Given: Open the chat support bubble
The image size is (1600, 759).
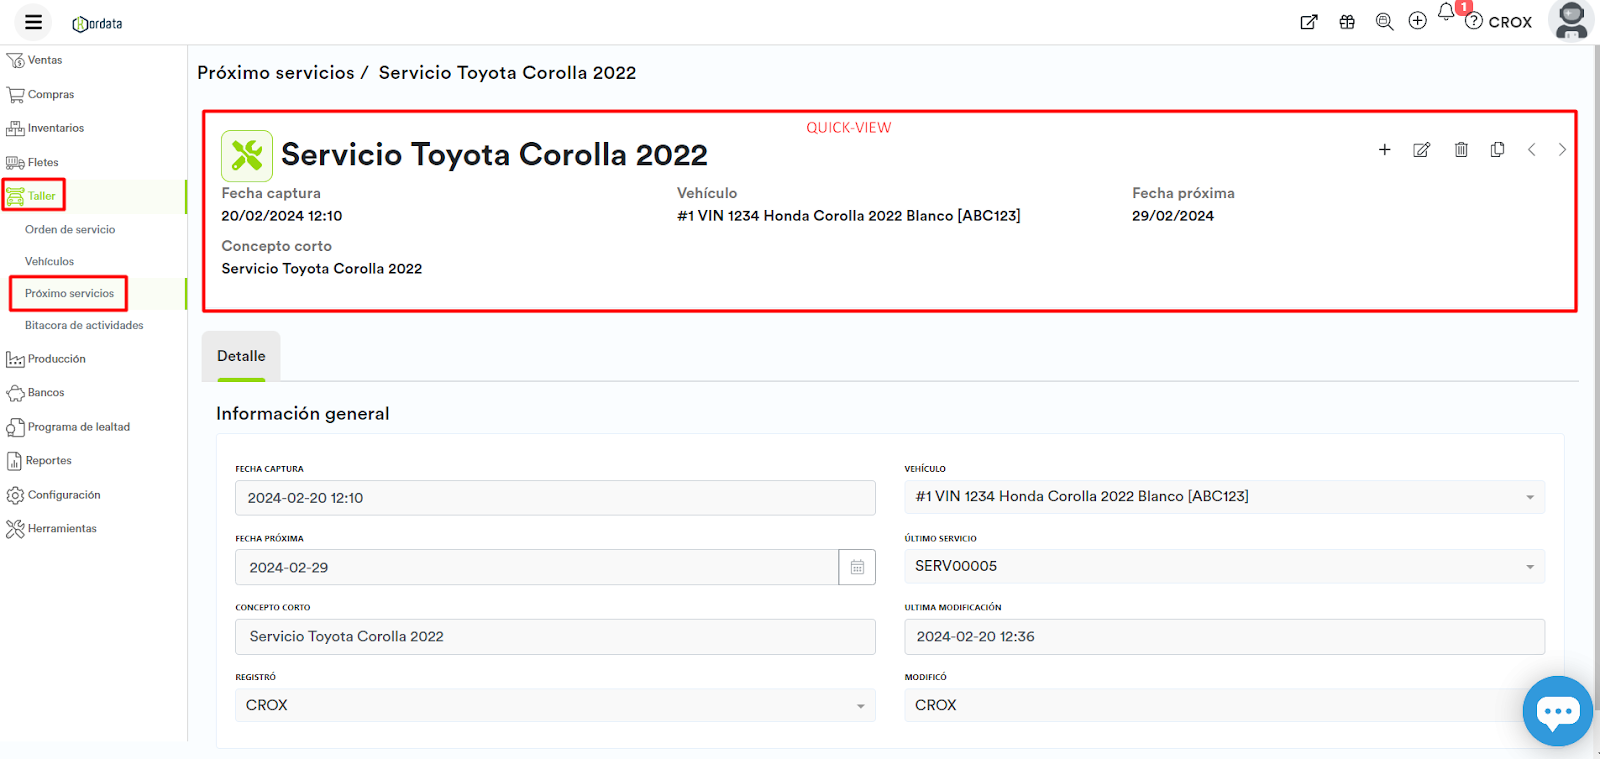Looking at the screenshot, I should [1557, 711].
